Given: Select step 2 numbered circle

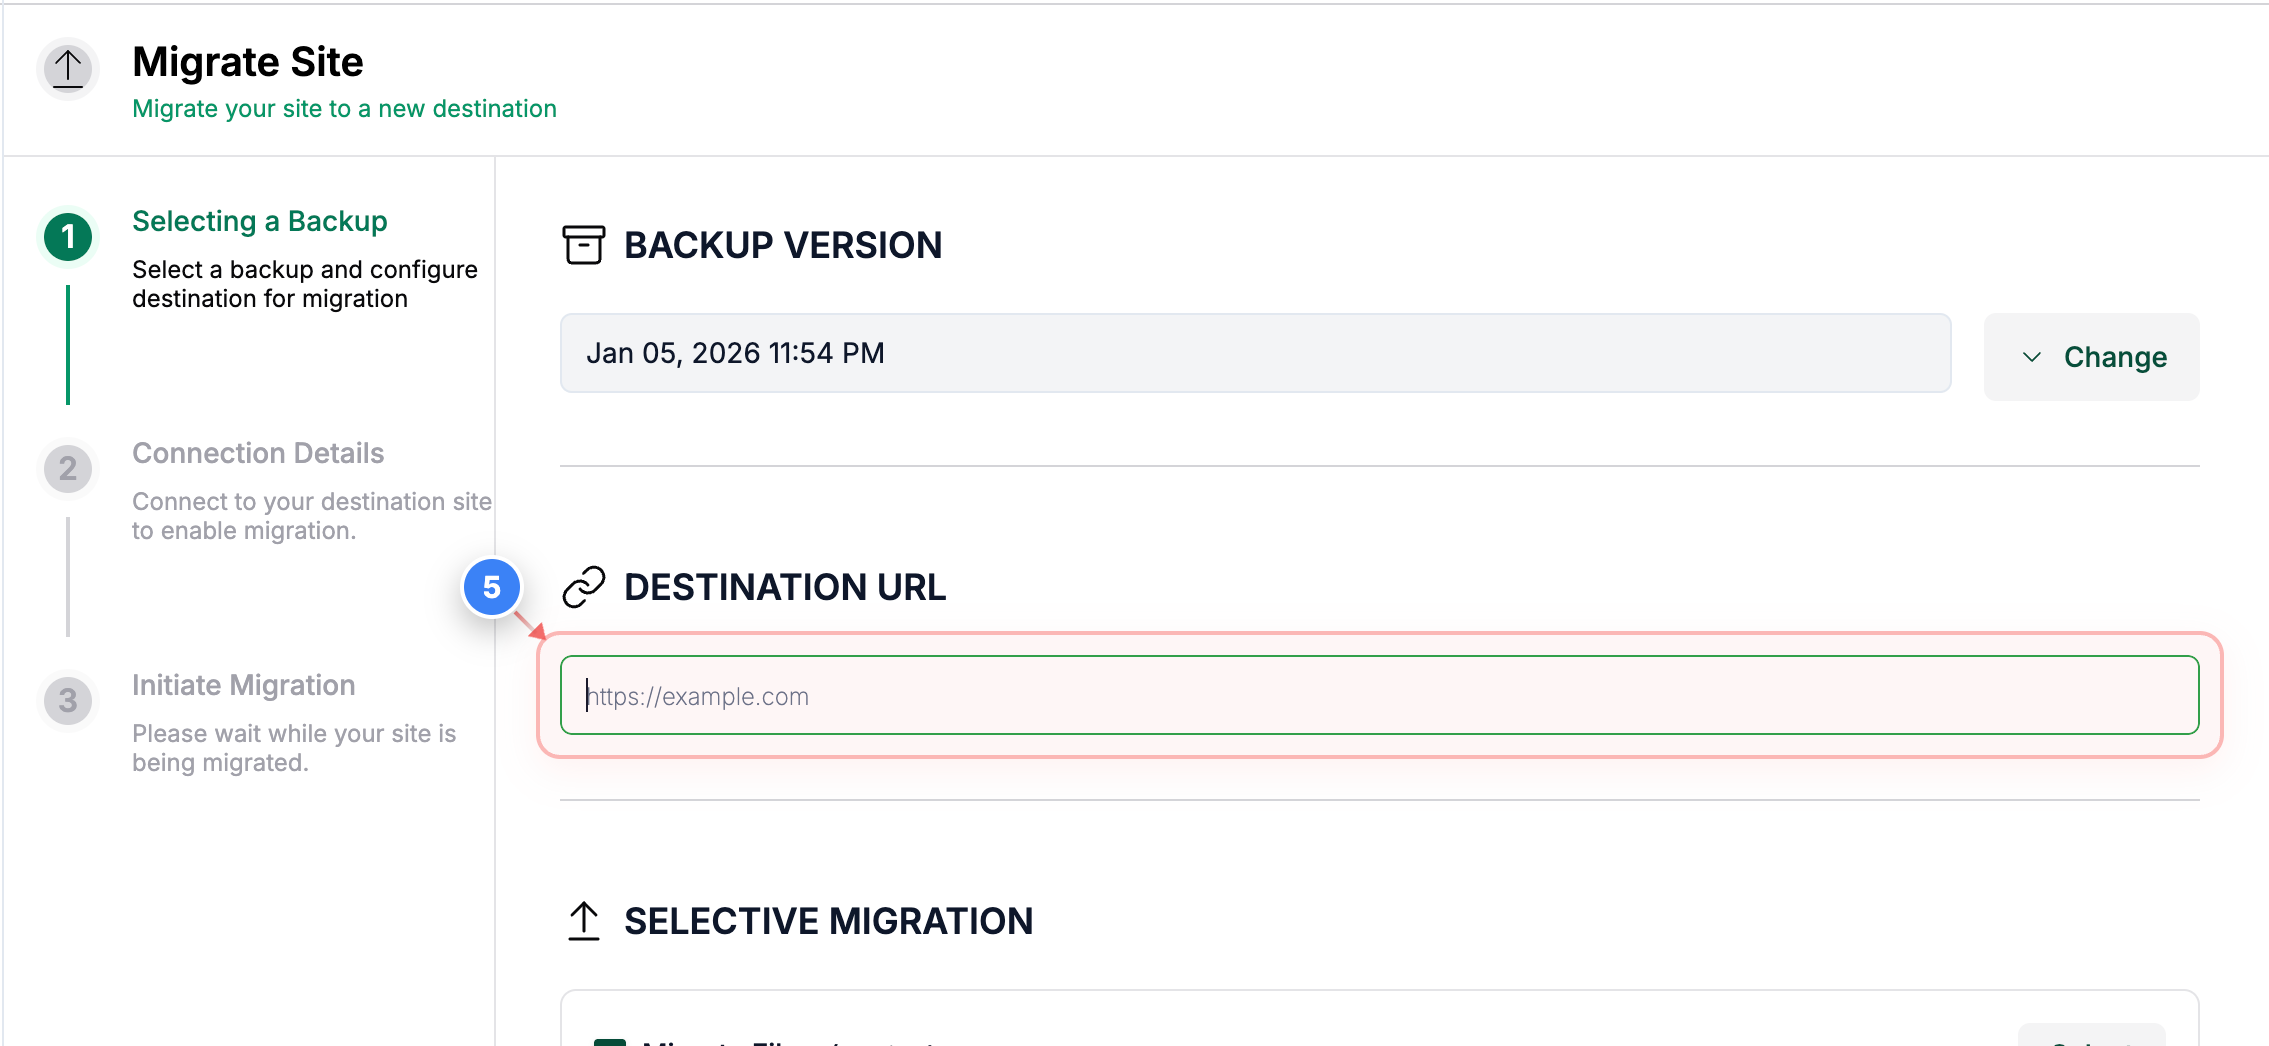Looking at the screenshot, I should click(68, 469).
